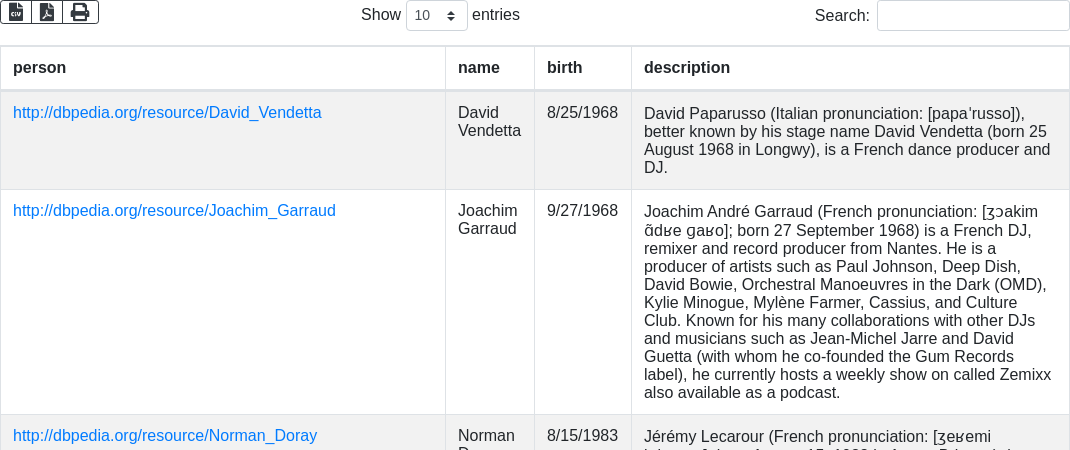
Task: Click the Search label text
Action: pos(842,15)
